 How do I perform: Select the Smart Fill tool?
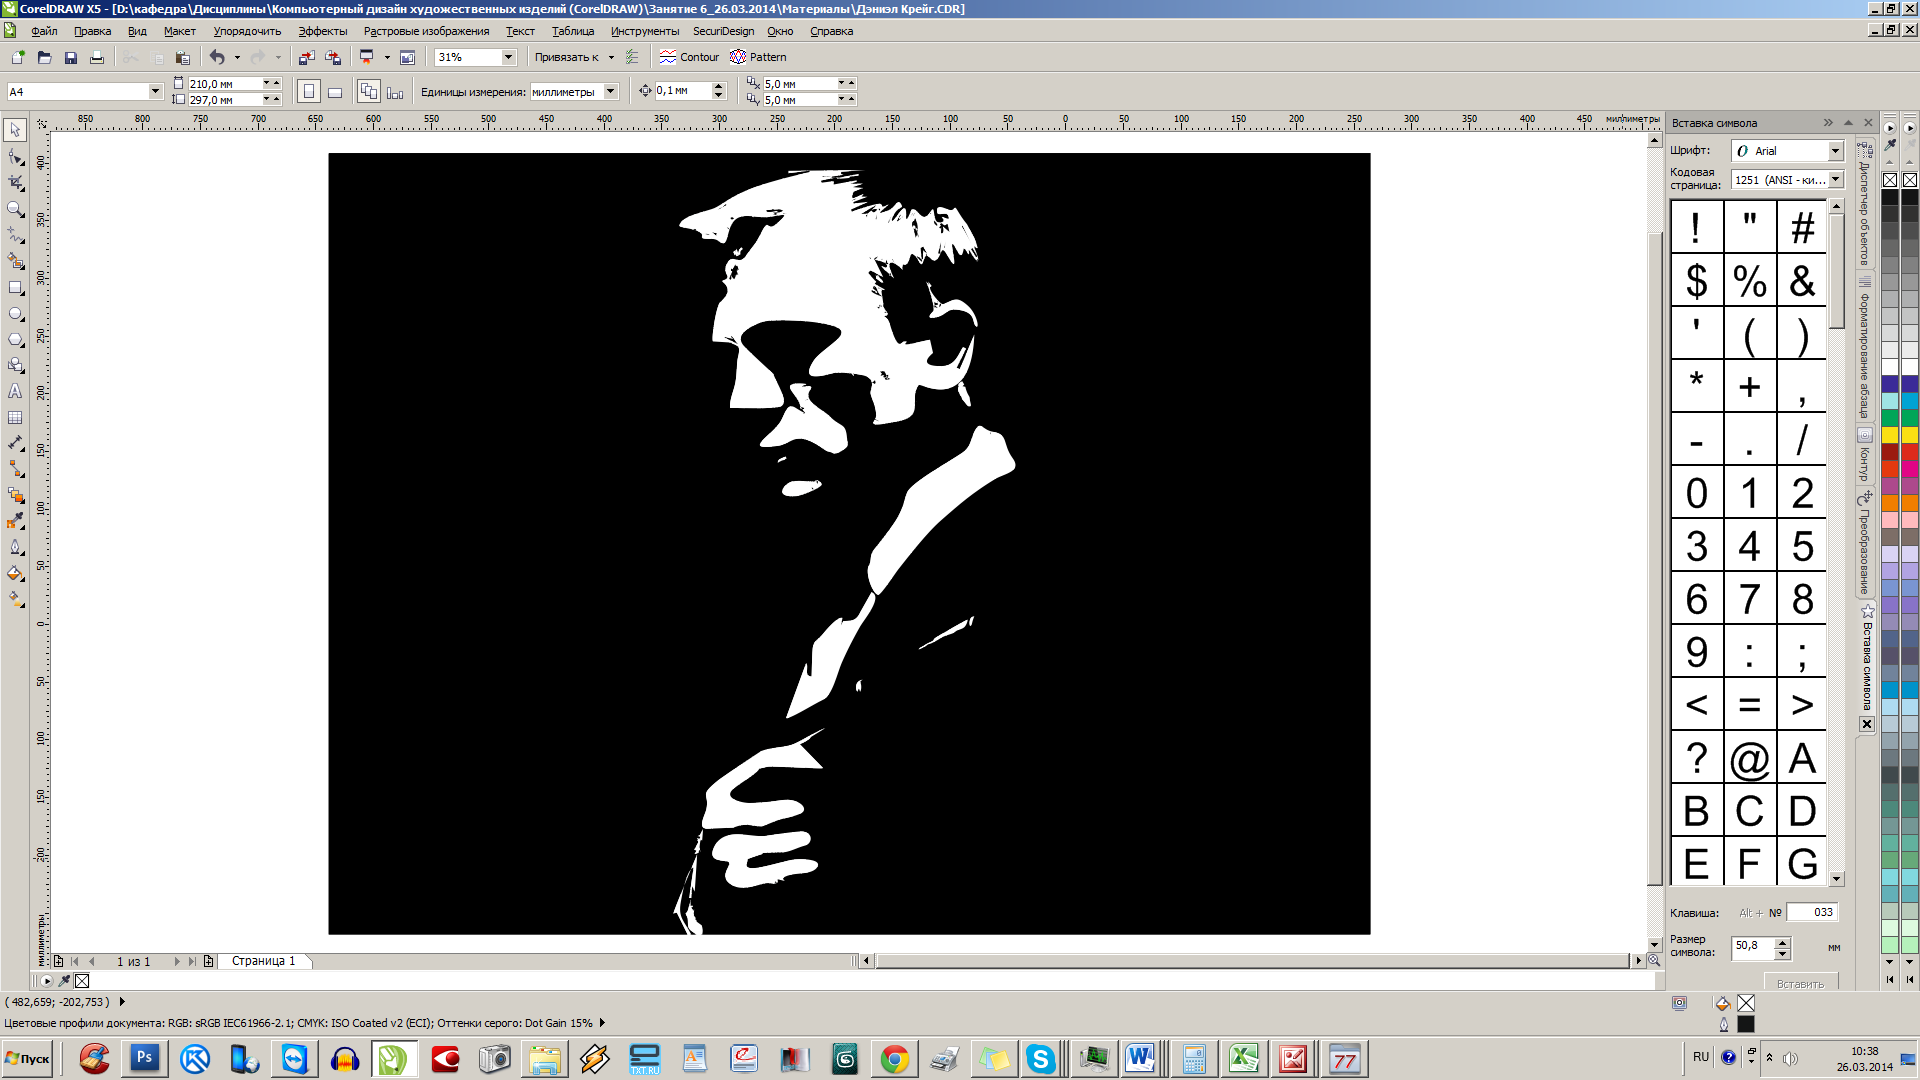pos(15,261)
